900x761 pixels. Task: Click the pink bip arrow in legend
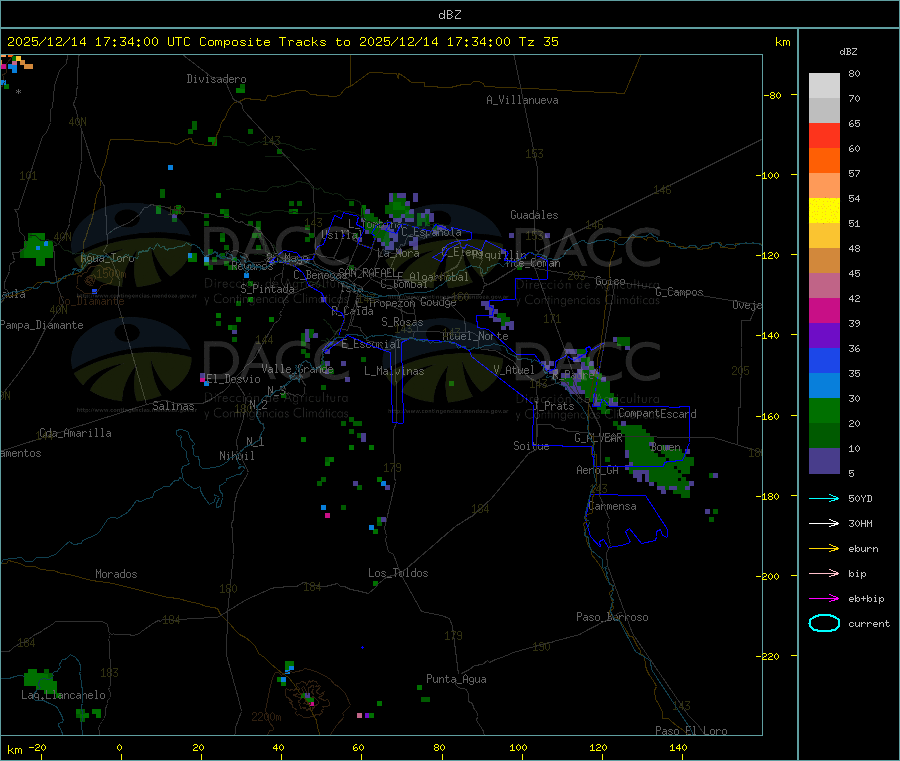[x=824, y=573]
